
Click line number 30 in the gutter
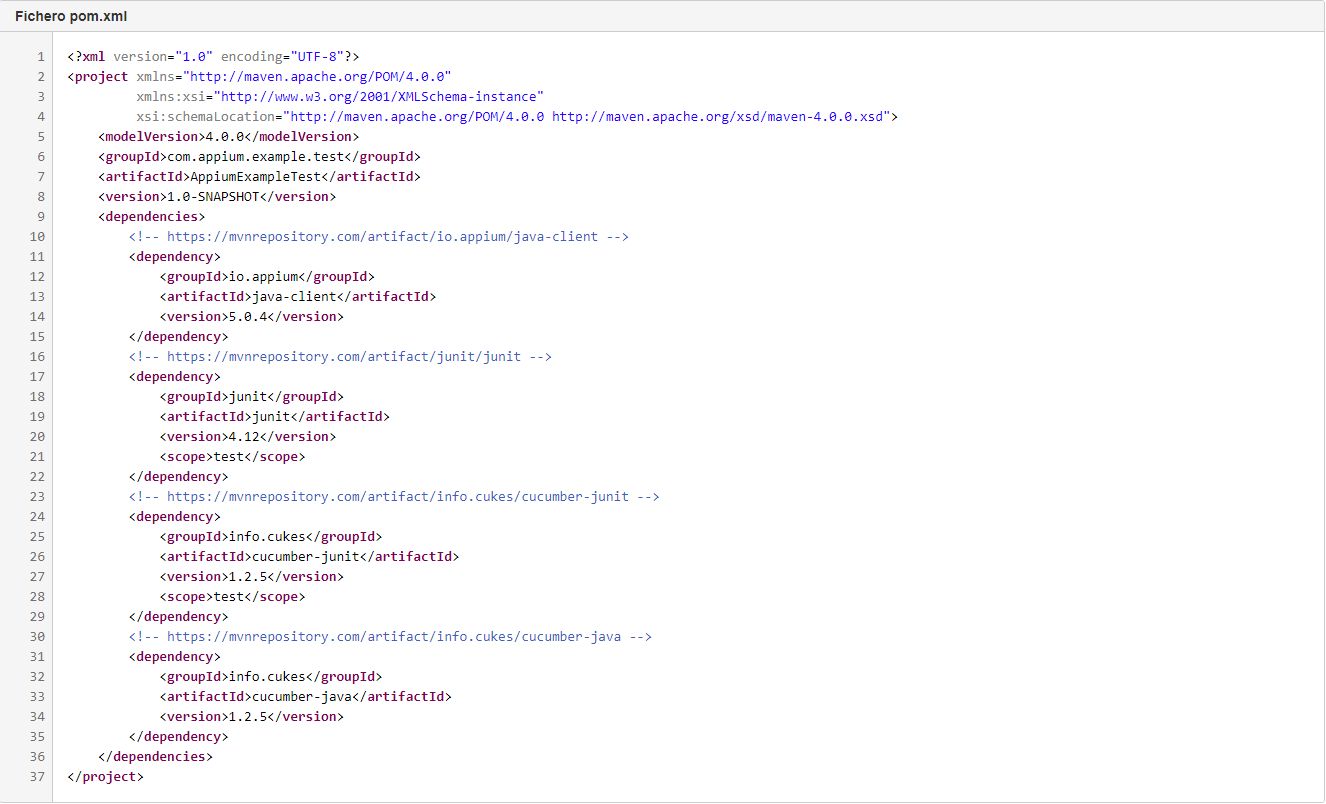pos(37,636)
